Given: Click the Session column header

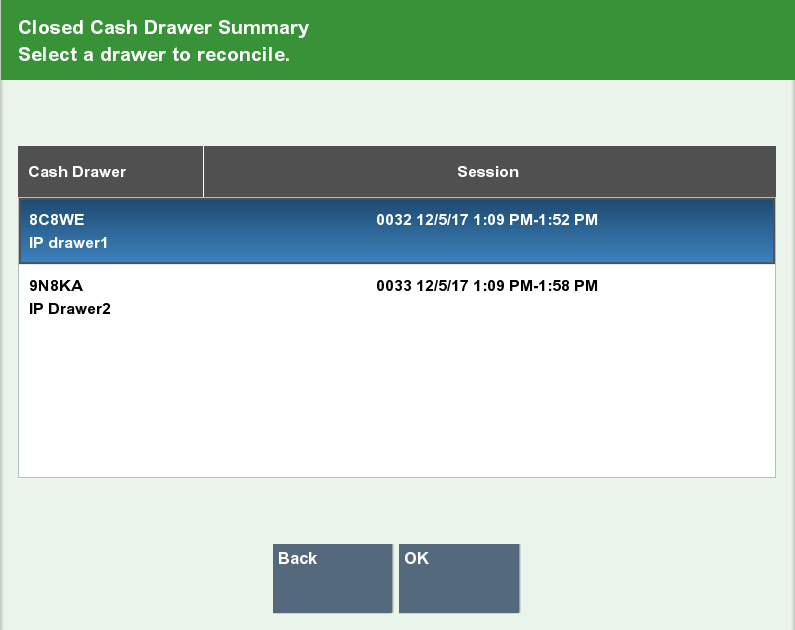Looking at the screenshot, I should coord(489,172).
